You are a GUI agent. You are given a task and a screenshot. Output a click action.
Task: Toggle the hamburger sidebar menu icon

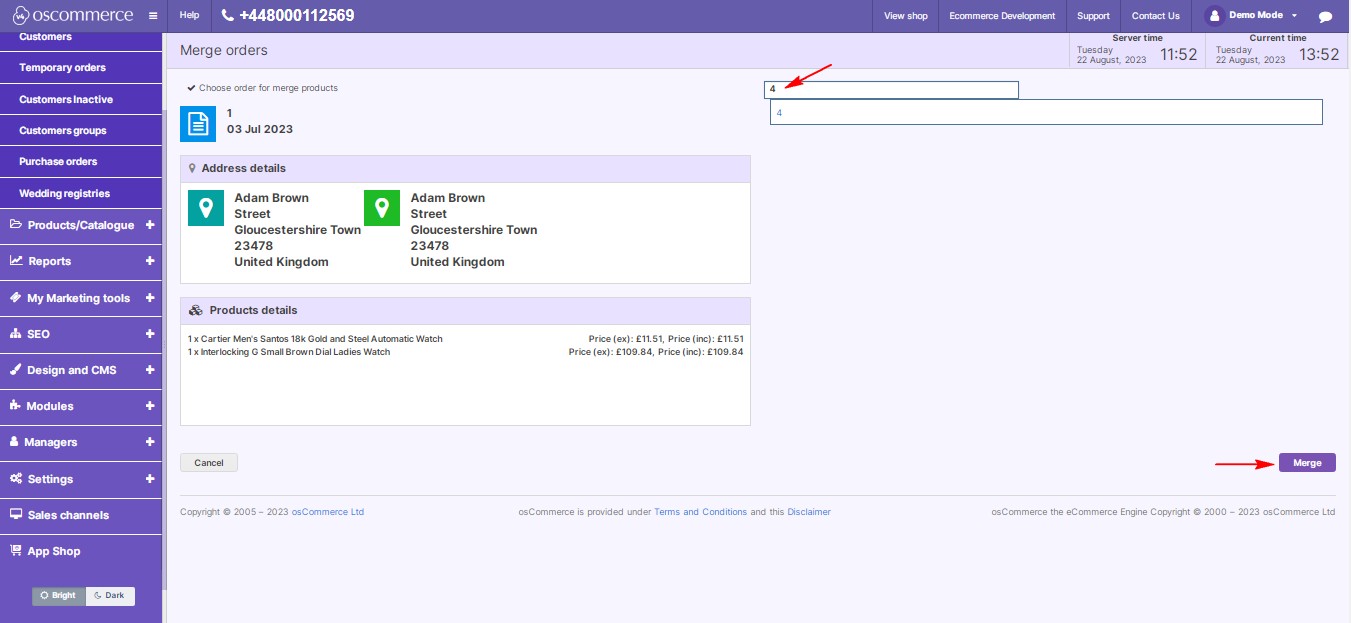[x=152, y=16]
